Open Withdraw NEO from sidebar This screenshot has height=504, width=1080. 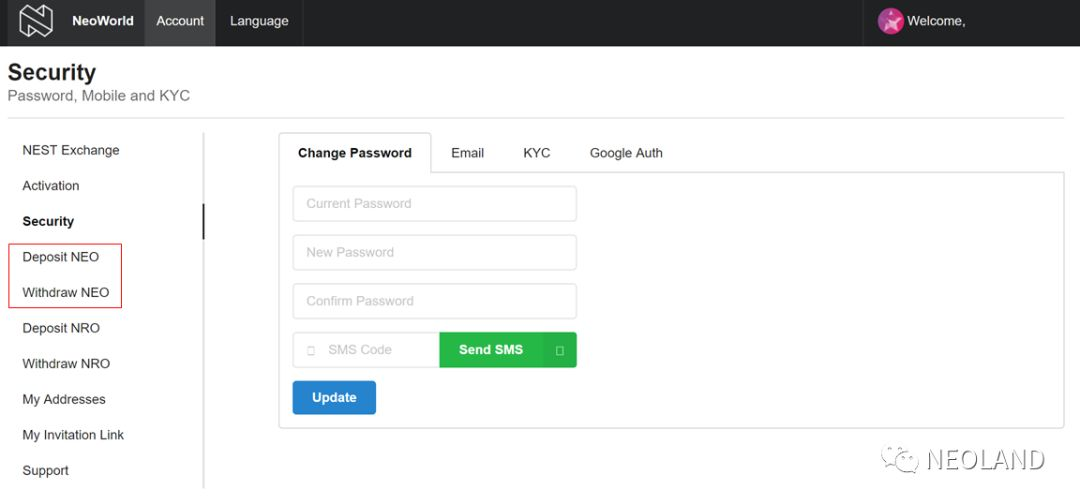pyautogui.click(x=65, y=293)
